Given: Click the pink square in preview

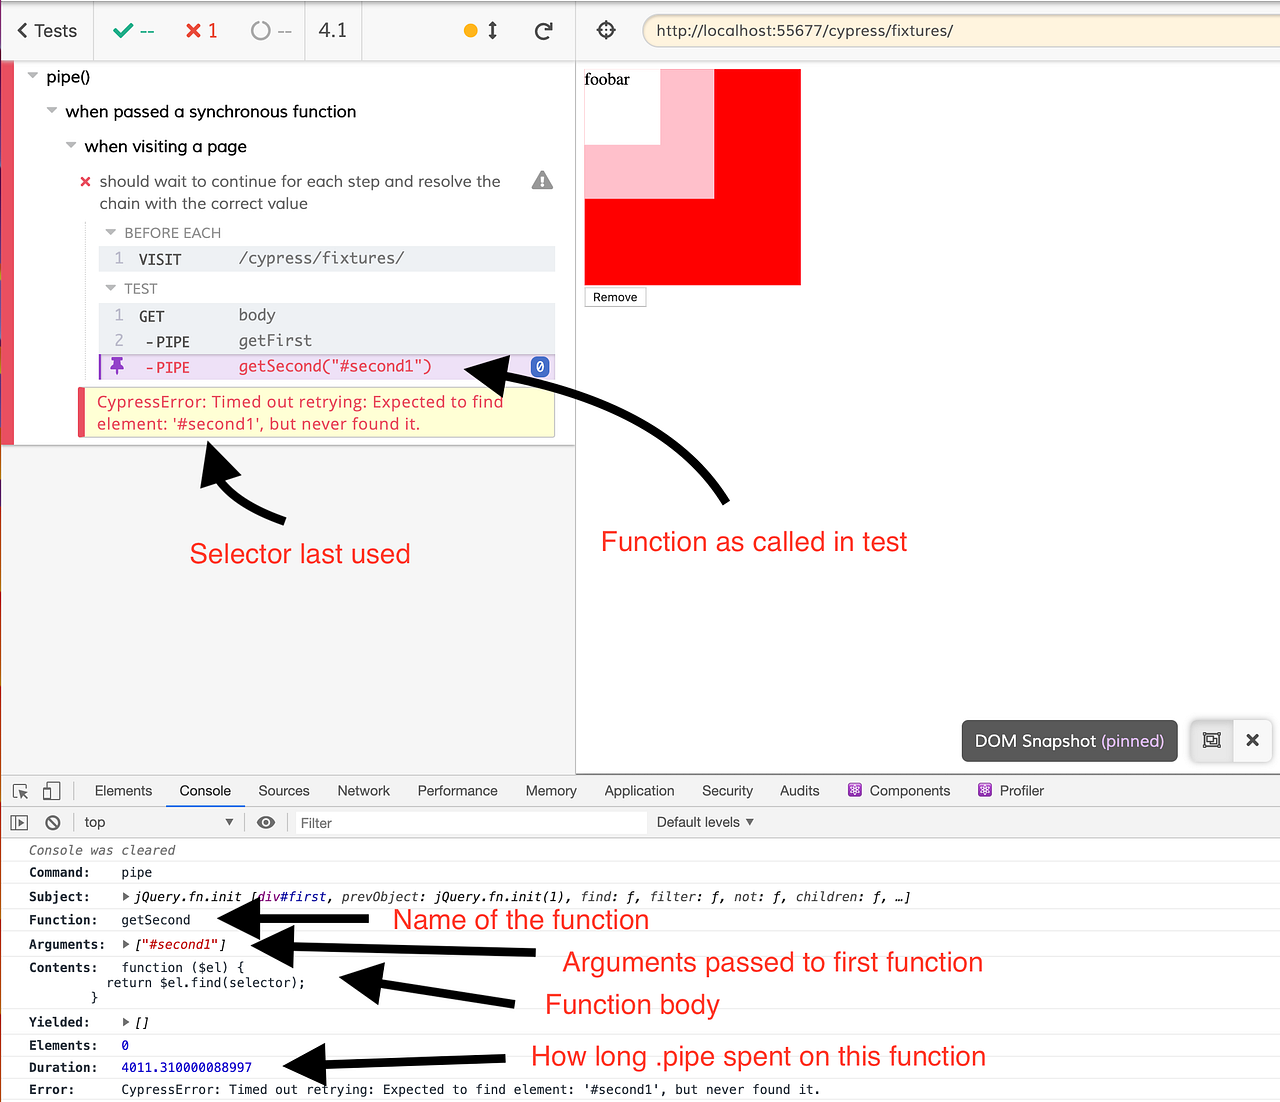Looking at the screenshot, I should click(688, 170).
